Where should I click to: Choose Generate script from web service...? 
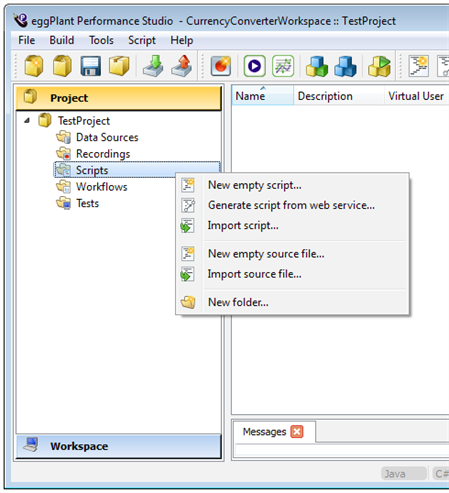point(292,205)
